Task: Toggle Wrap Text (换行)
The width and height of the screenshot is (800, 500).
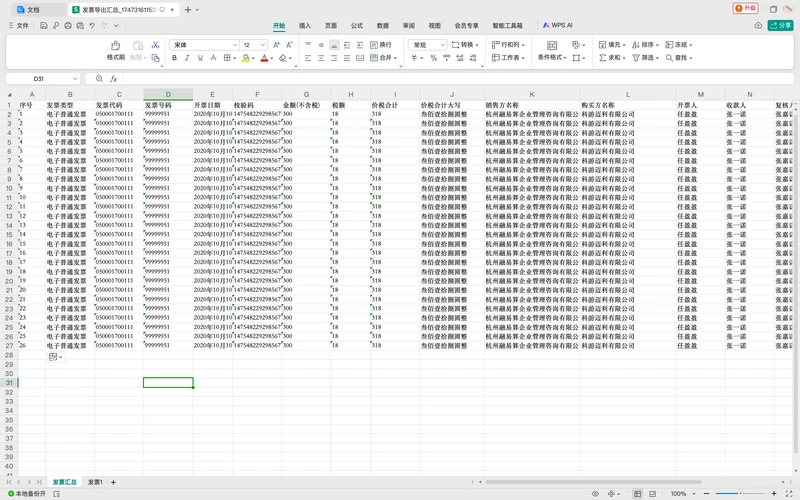Action: click(x=381, y=45)
